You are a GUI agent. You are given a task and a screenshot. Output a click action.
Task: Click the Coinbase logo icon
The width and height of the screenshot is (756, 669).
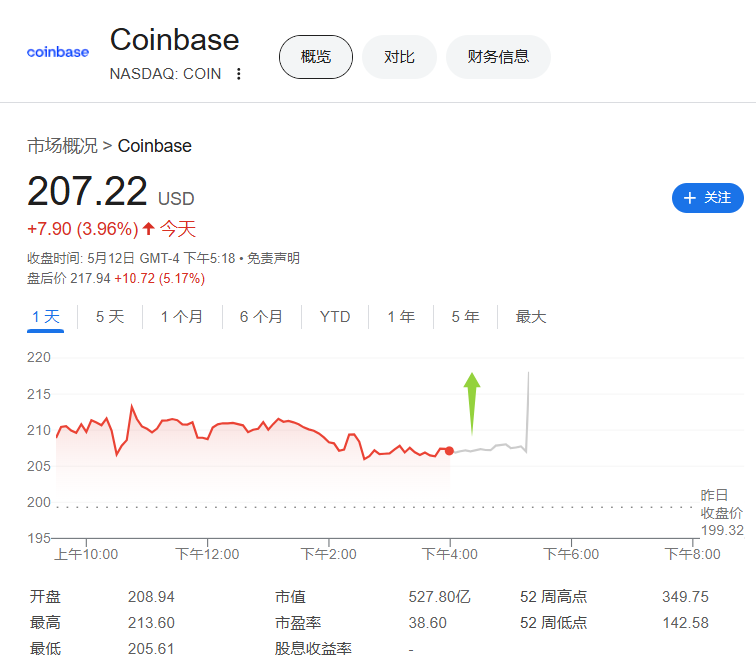click(x=58, y=52)
